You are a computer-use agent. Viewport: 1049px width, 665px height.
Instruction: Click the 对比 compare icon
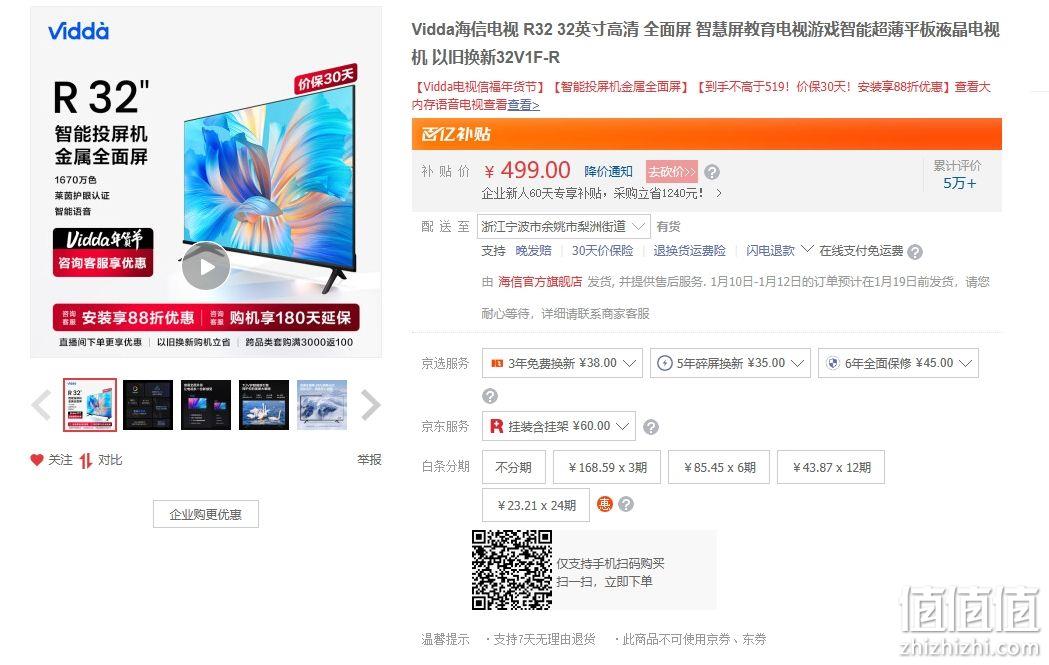point(86,460)
